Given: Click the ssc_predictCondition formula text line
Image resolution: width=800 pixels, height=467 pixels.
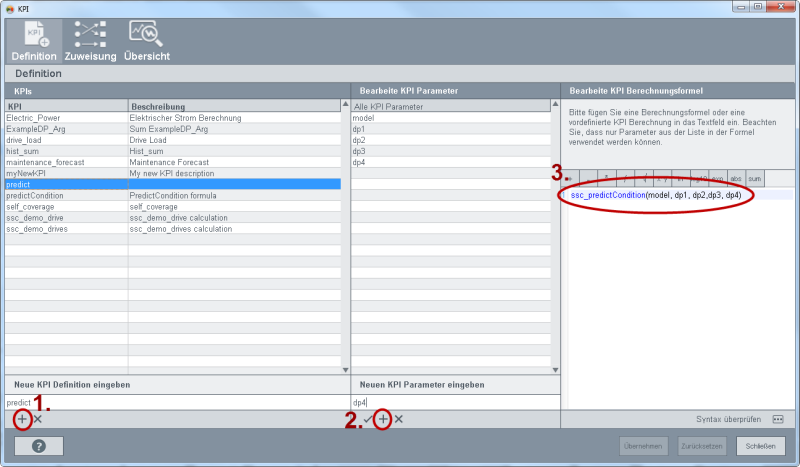Looking at the screenshot, I should point(655,195).
